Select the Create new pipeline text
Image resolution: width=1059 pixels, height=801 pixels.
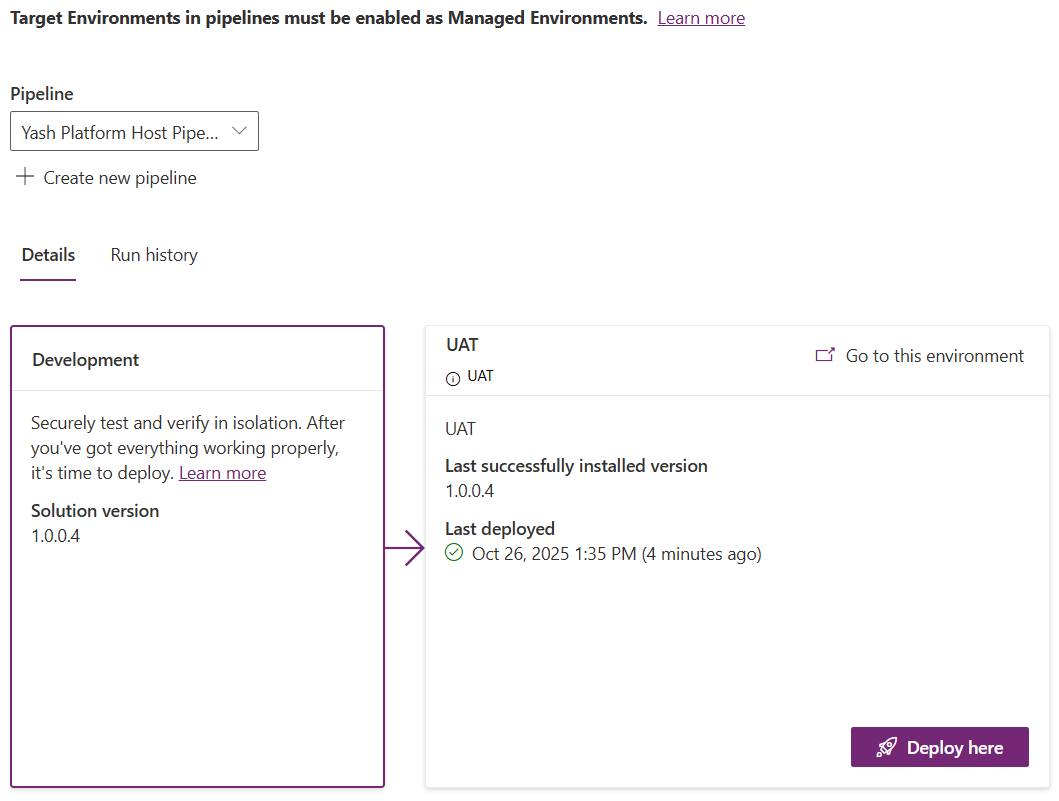120,178
